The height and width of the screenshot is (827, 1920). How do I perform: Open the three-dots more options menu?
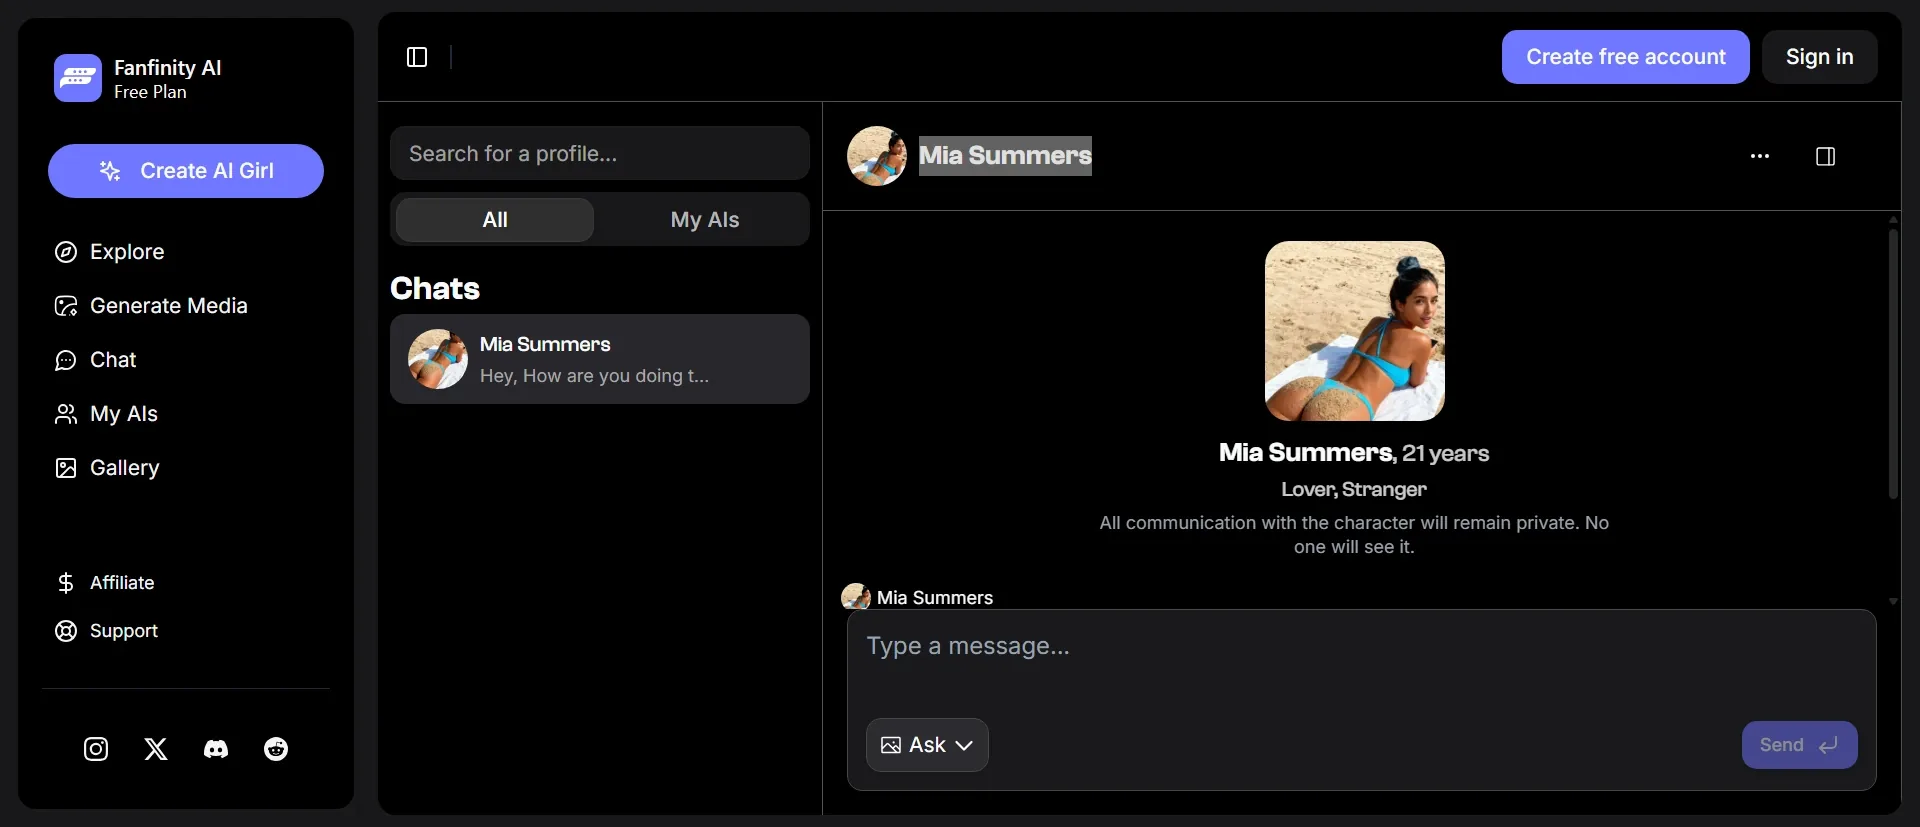coord(1760,156)
